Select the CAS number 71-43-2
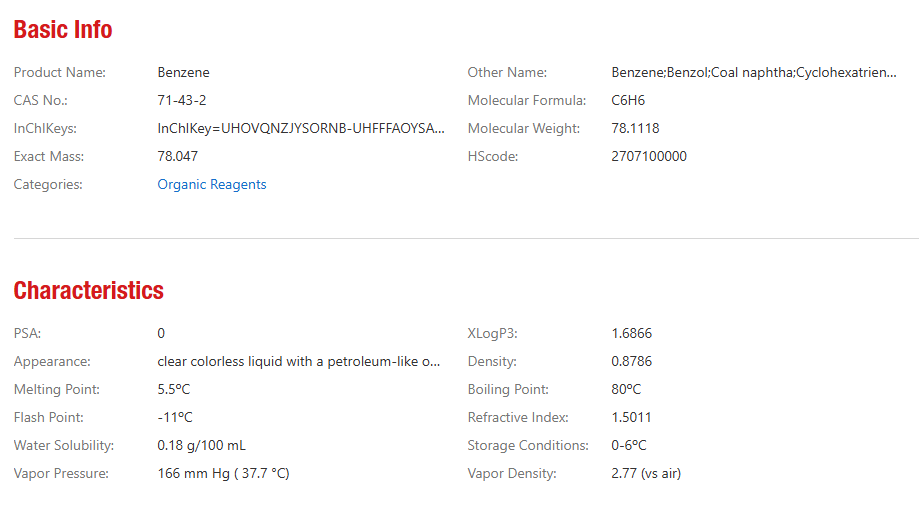The width and height of the screenshot is (919, 511). [x=182, y=100]
